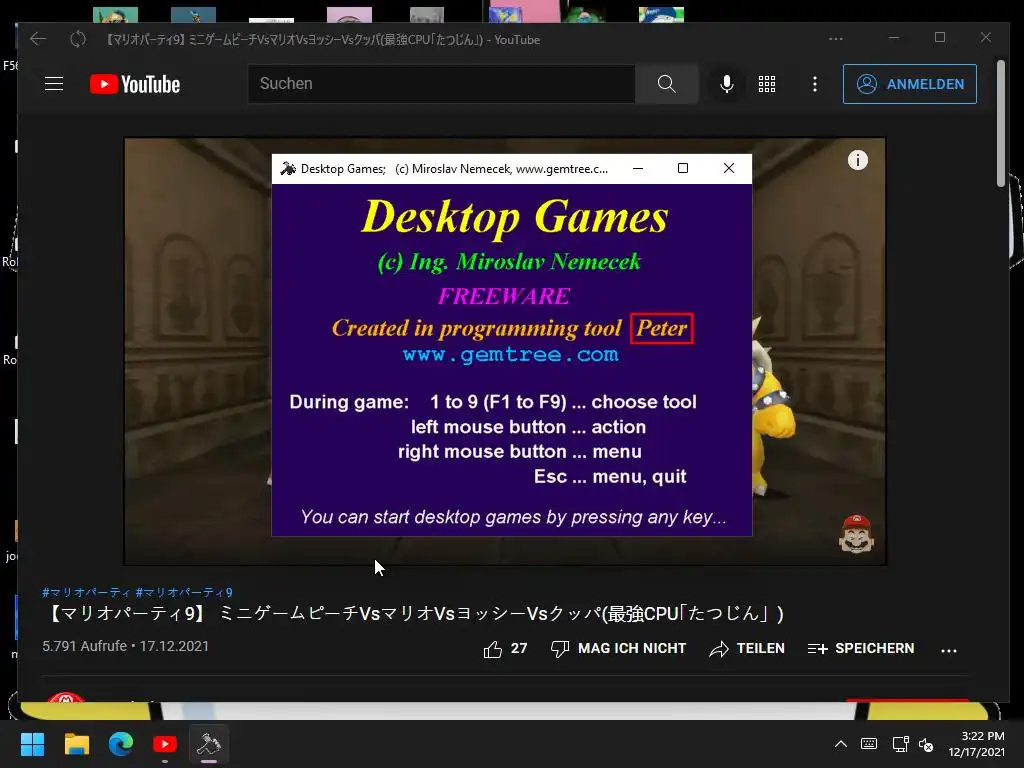Switch to the YouTube taskbar app
The image size is (1024, 768).
[165, 744]
